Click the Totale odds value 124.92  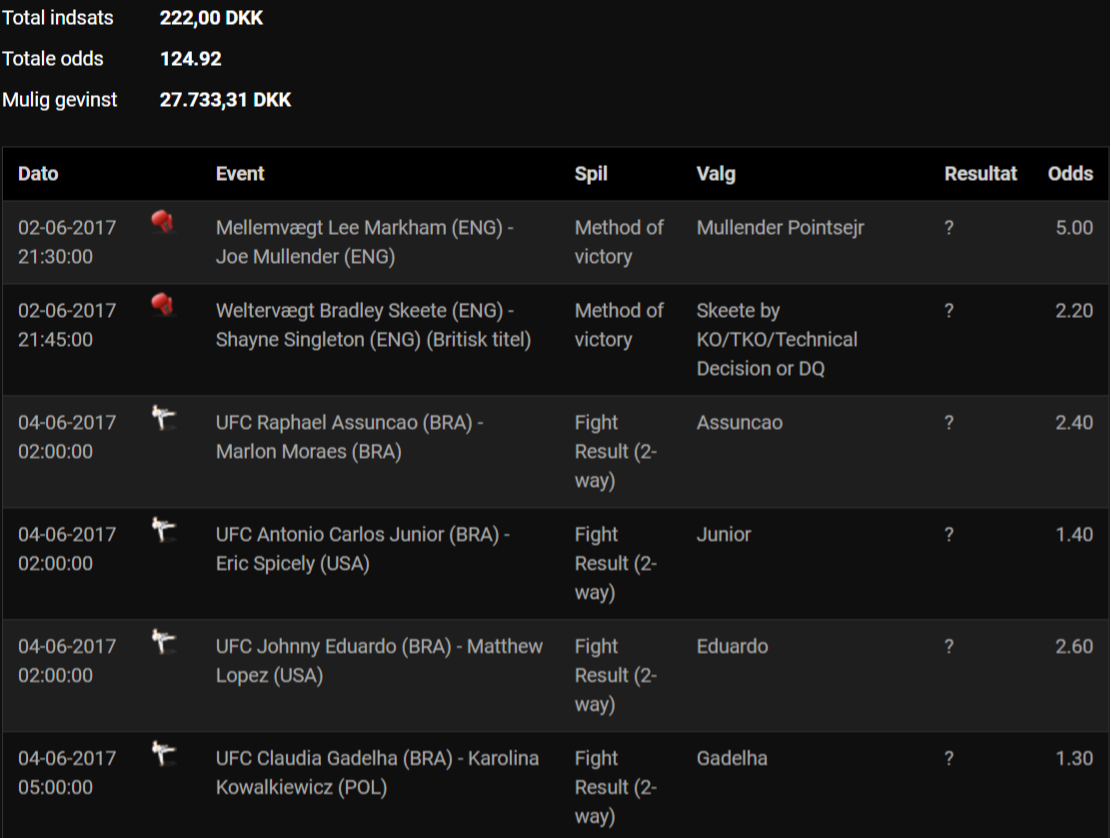pyautogui.click(x=191, y=59)
